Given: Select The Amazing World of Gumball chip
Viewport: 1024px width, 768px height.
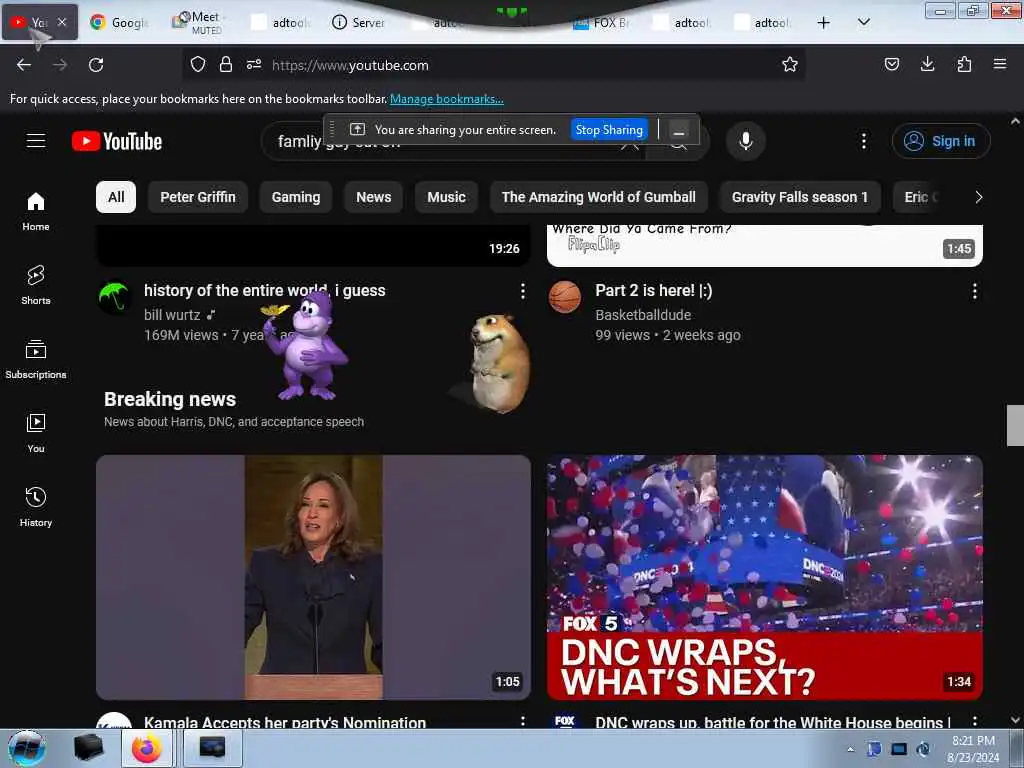Looking at the screenshot, I should tap(598, 197).
